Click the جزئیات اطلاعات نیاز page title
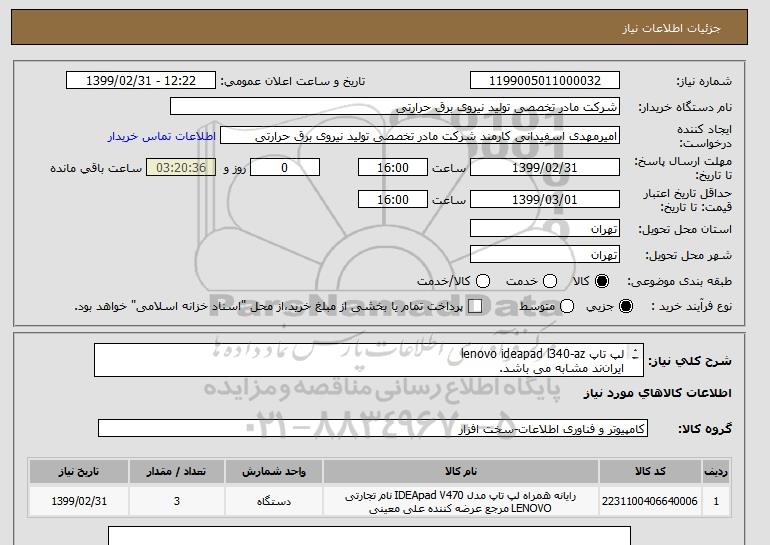Viewport: 770px width, 545px height. (671, 28)
